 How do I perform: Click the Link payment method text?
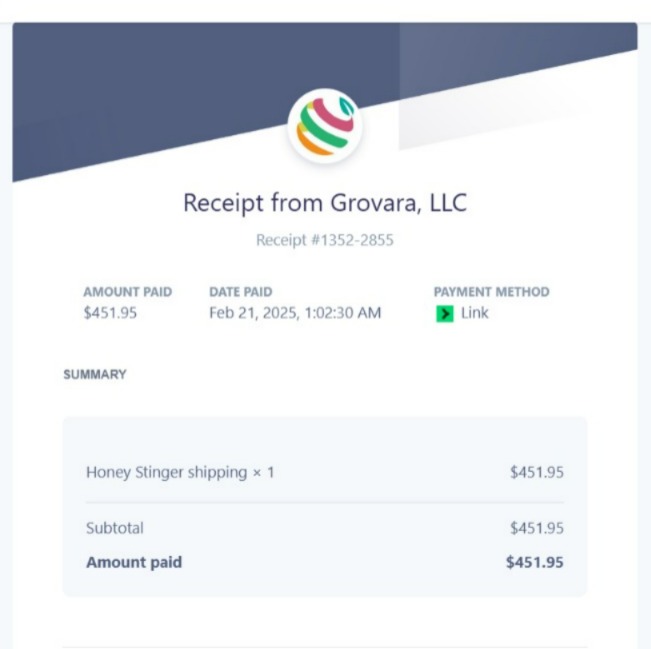[475, 313]
